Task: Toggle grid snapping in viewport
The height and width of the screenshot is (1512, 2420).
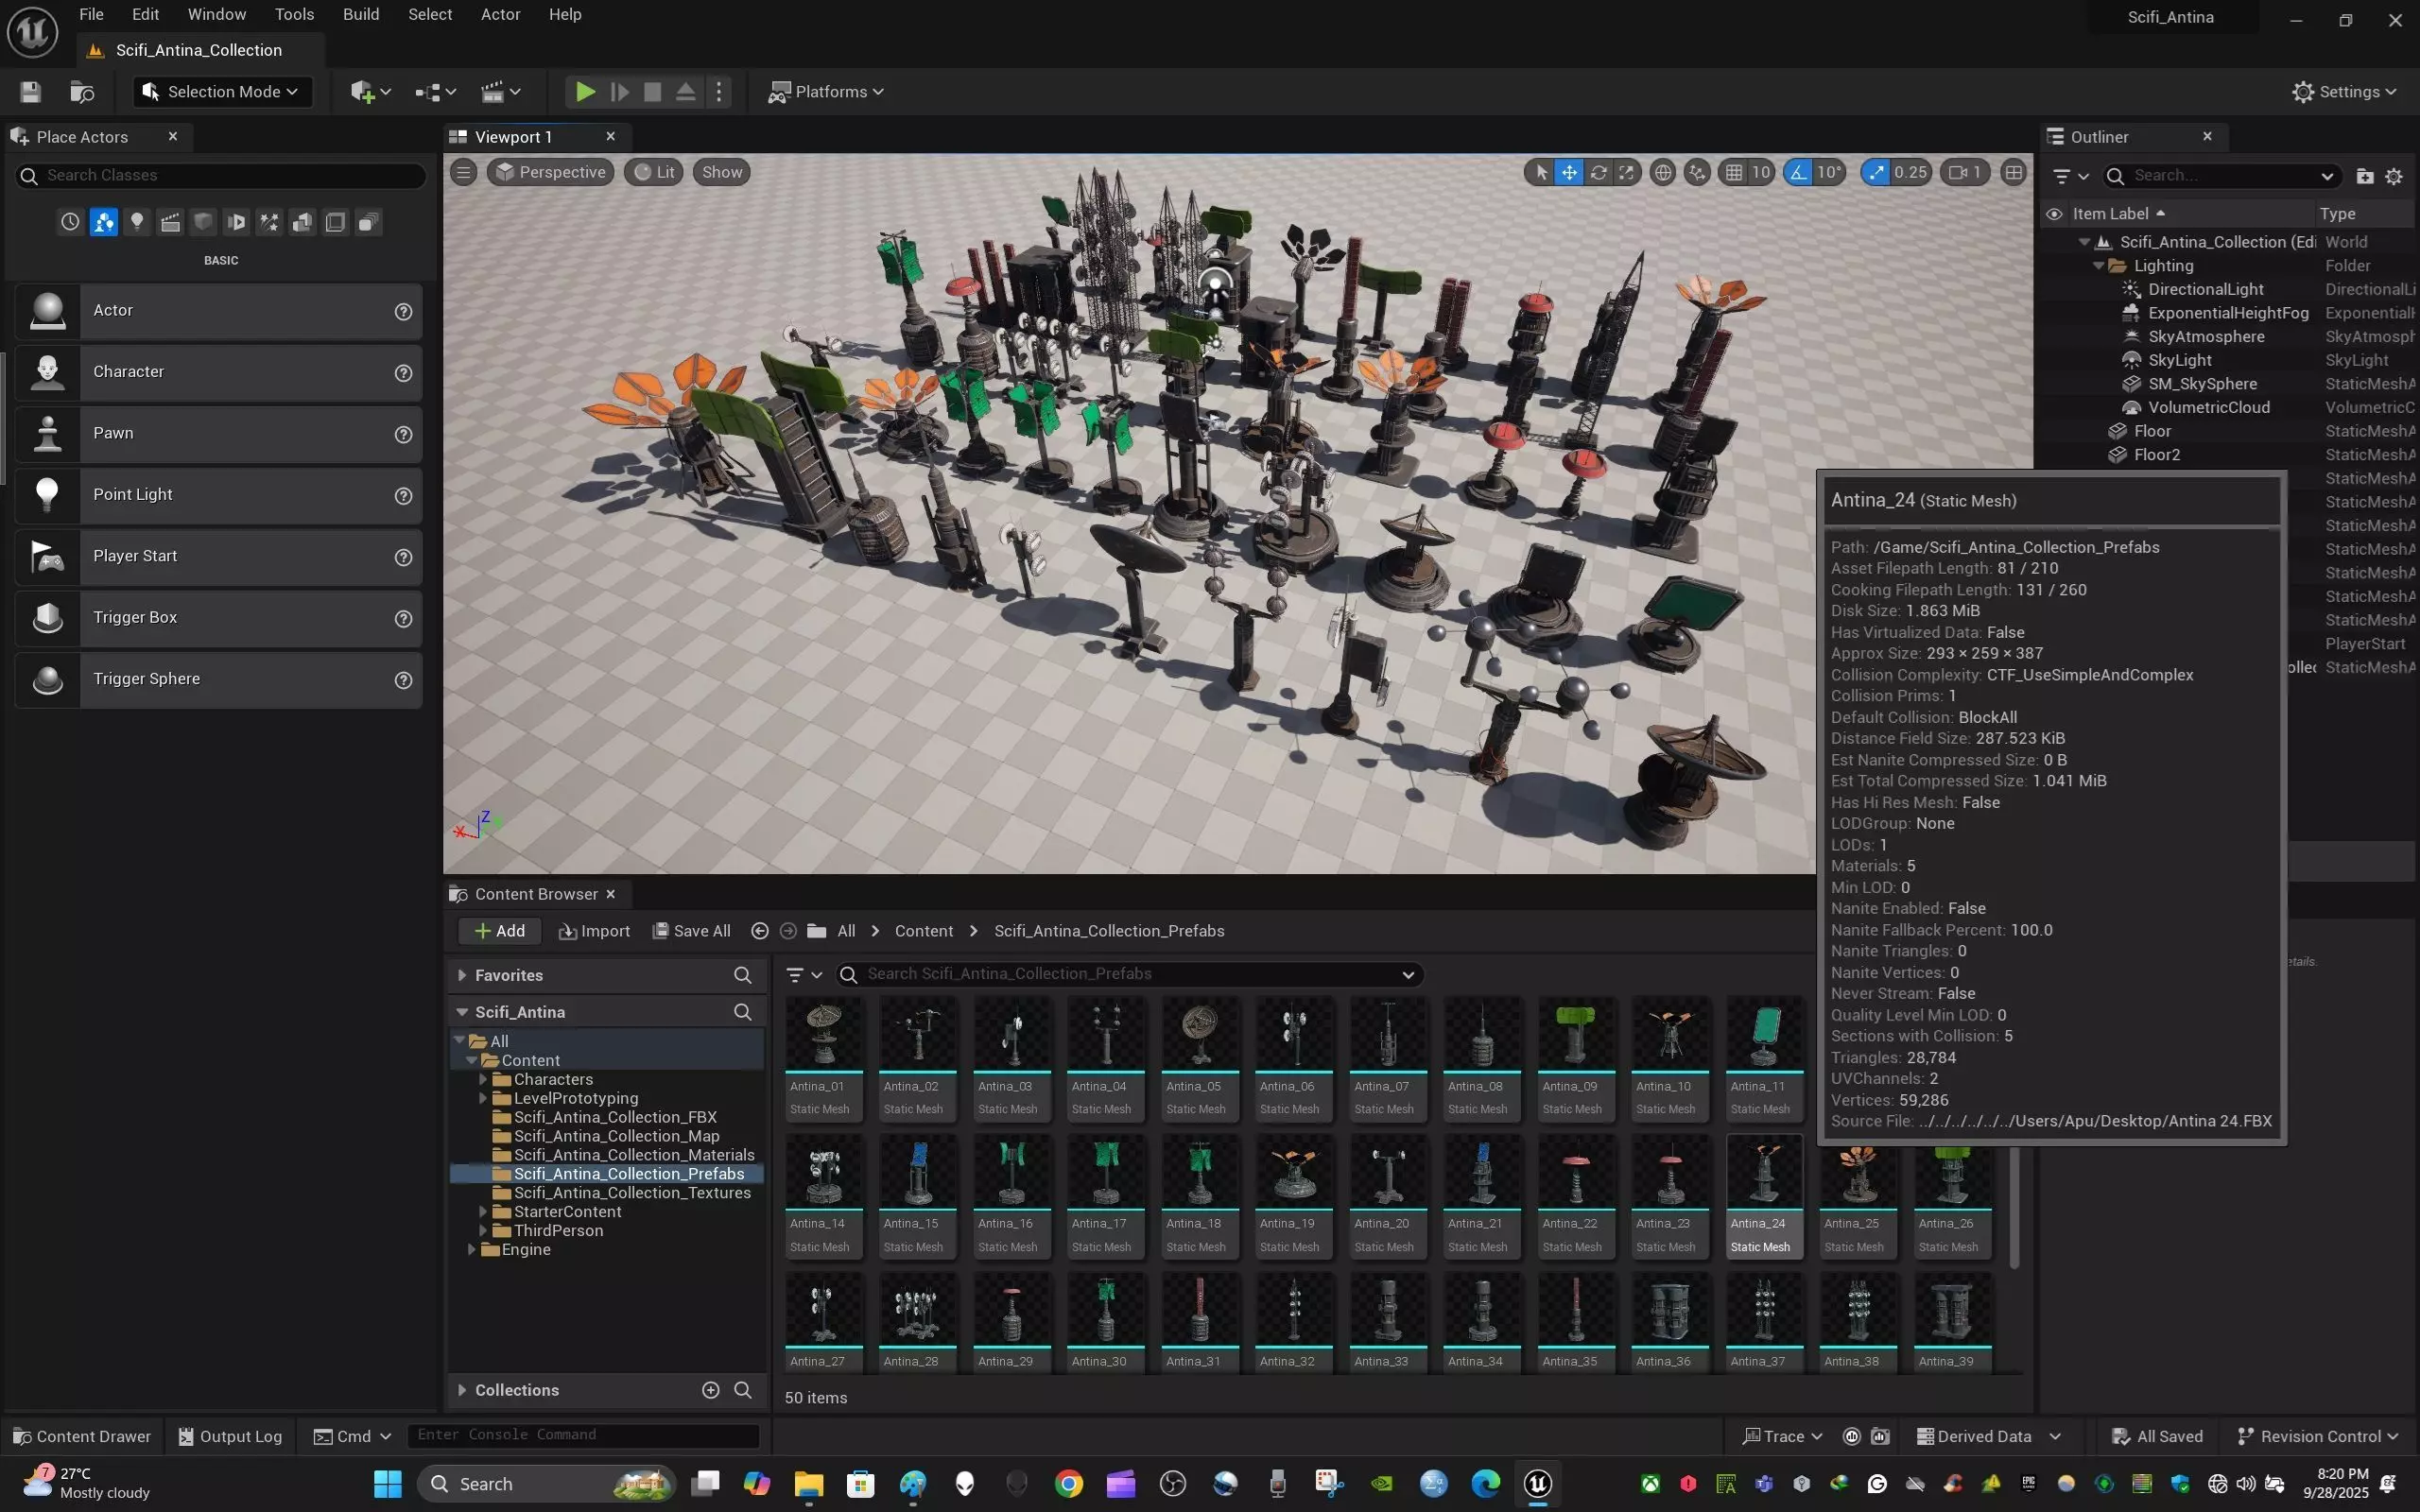Action: pos(1735,173)
